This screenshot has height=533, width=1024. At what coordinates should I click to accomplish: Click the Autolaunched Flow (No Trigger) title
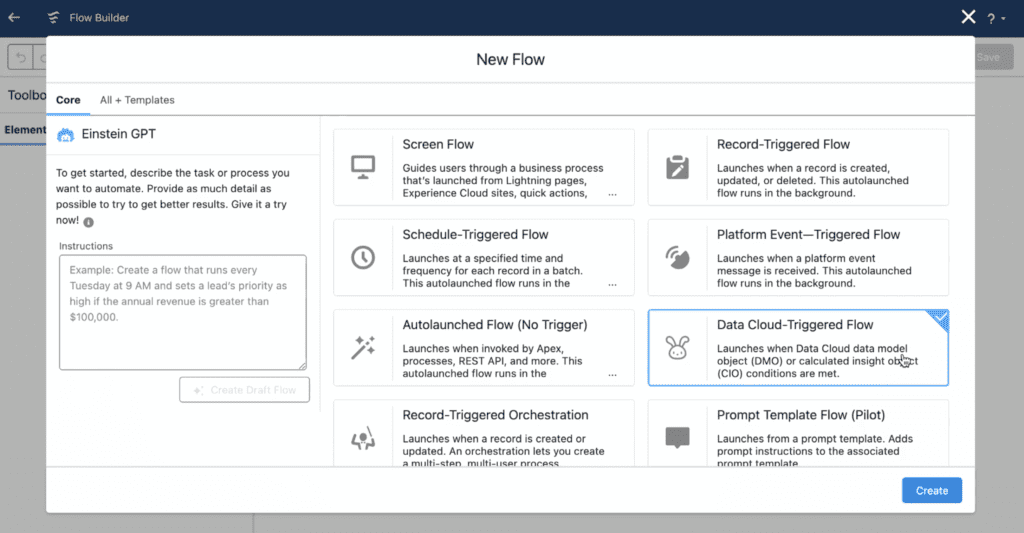pos(494,325)
